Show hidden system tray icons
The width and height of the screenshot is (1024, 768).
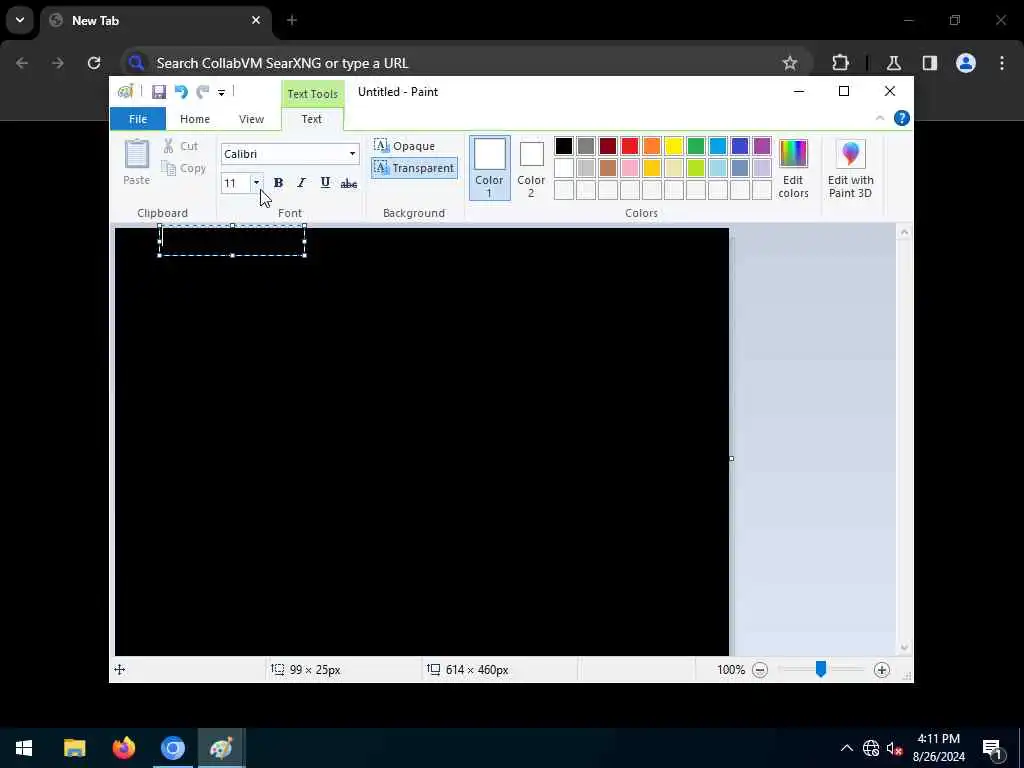tap(847, 748)
